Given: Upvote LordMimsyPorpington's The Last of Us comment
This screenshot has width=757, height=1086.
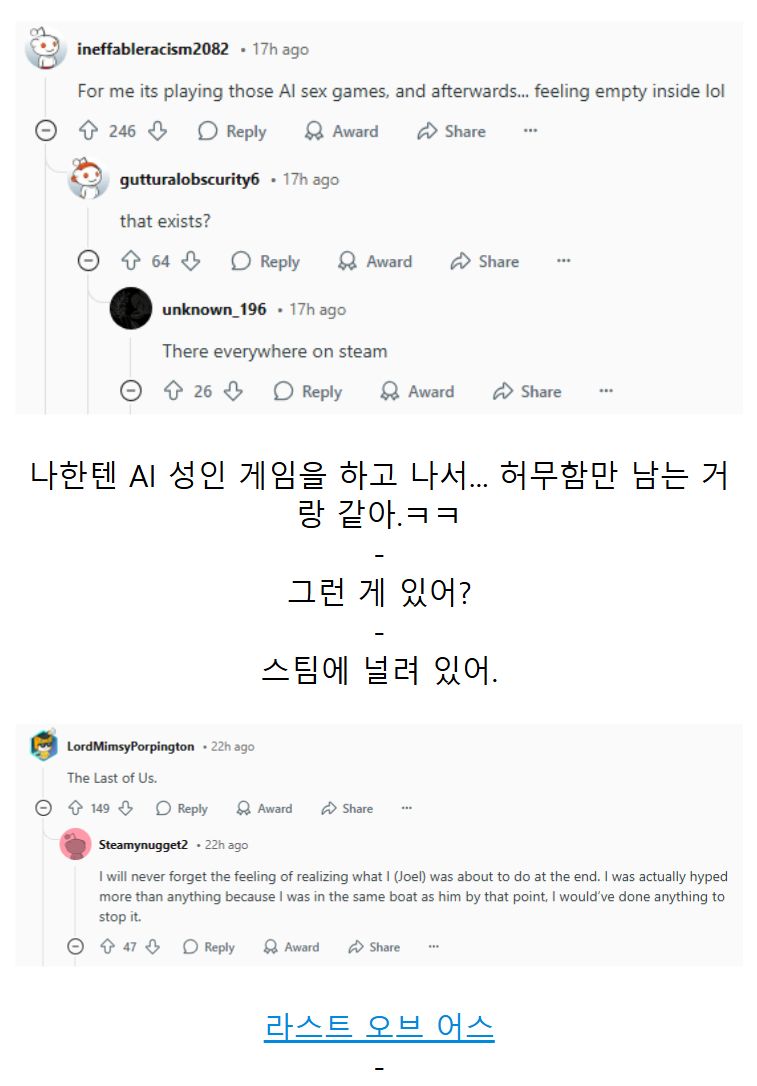Looking at the screenshot, I should tap(75, 808).
